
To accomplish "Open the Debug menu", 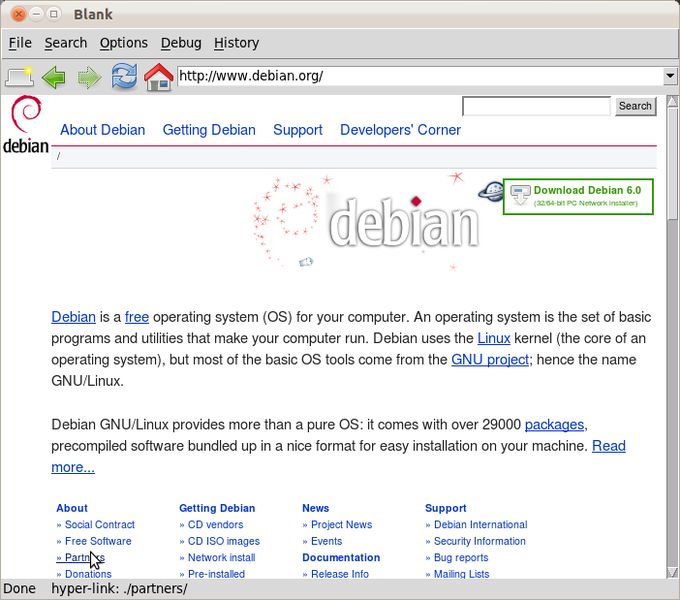I will [x=181, y=43].
